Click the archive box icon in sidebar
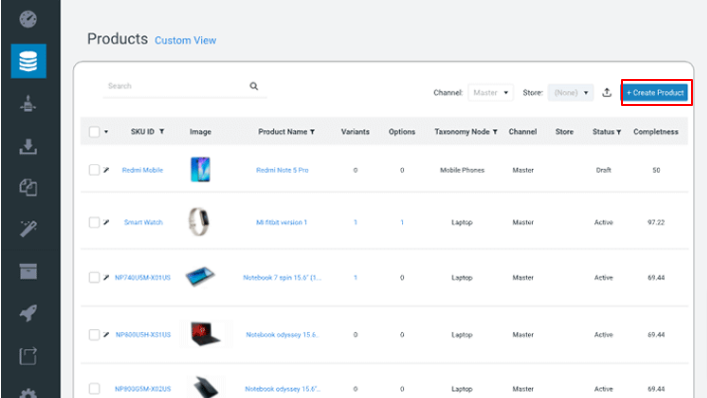This screenshot has width=707, height=398. [28, 271]
